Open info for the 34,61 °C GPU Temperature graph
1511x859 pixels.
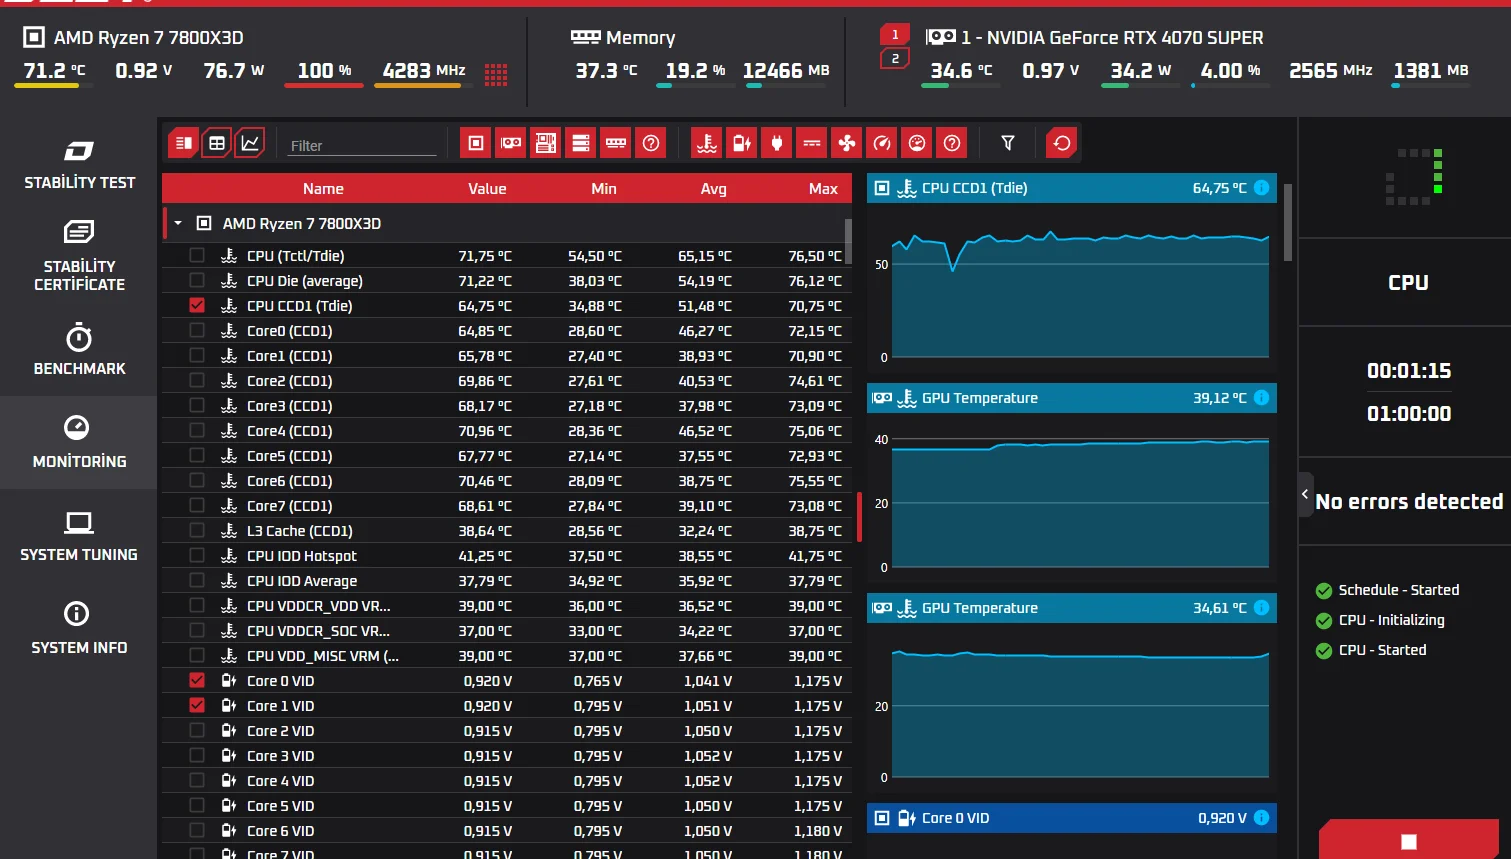(x=1262, y=608)
